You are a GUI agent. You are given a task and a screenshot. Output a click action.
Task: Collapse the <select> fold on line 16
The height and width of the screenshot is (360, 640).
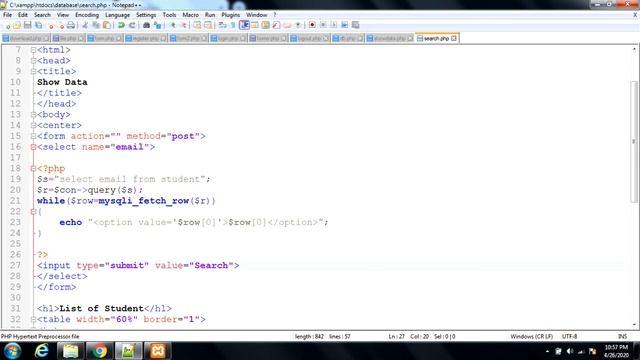coord(33,147)
